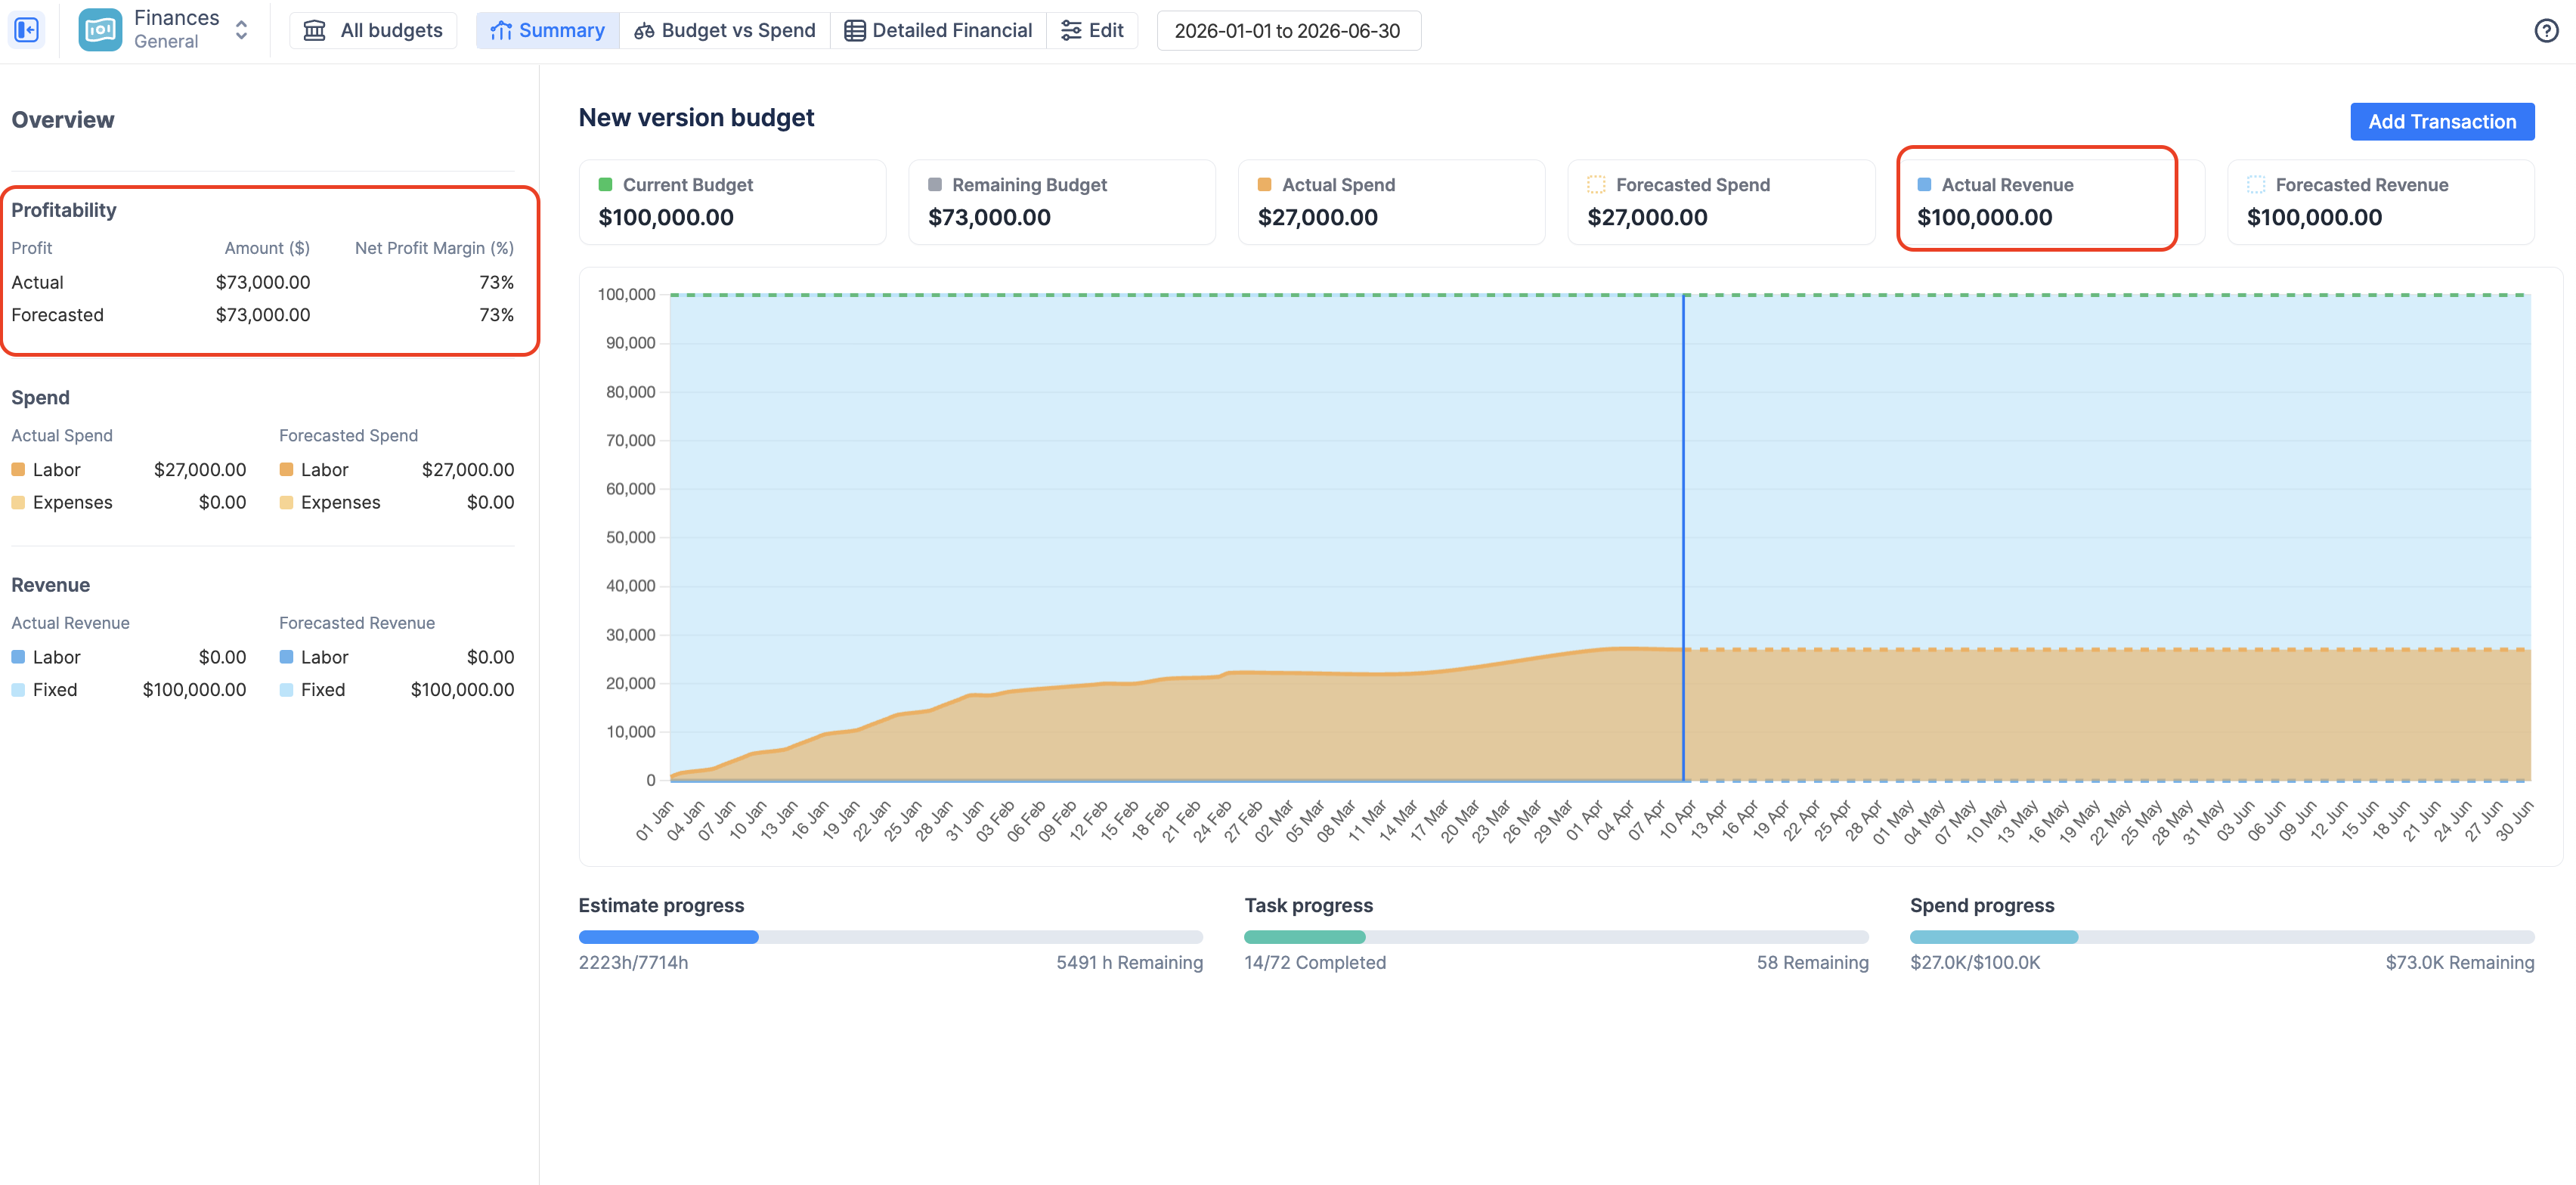Viewport: 2576px width, 1185px height.
Task: Open the date range picker field
Action: point(1287,30)
